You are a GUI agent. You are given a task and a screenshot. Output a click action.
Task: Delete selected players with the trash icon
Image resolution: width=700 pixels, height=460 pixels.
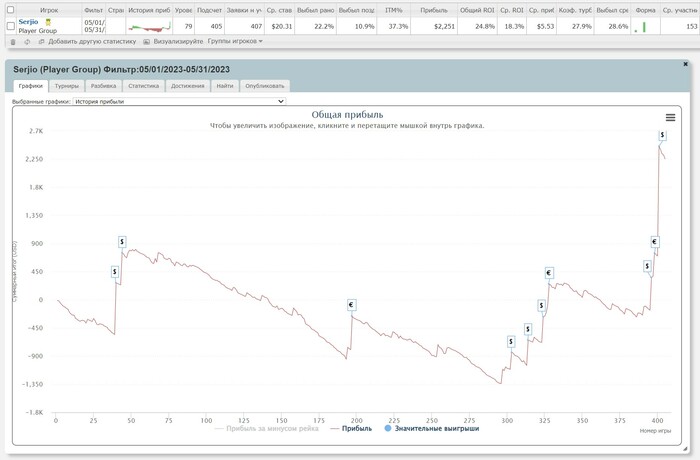tap(13, 42)
